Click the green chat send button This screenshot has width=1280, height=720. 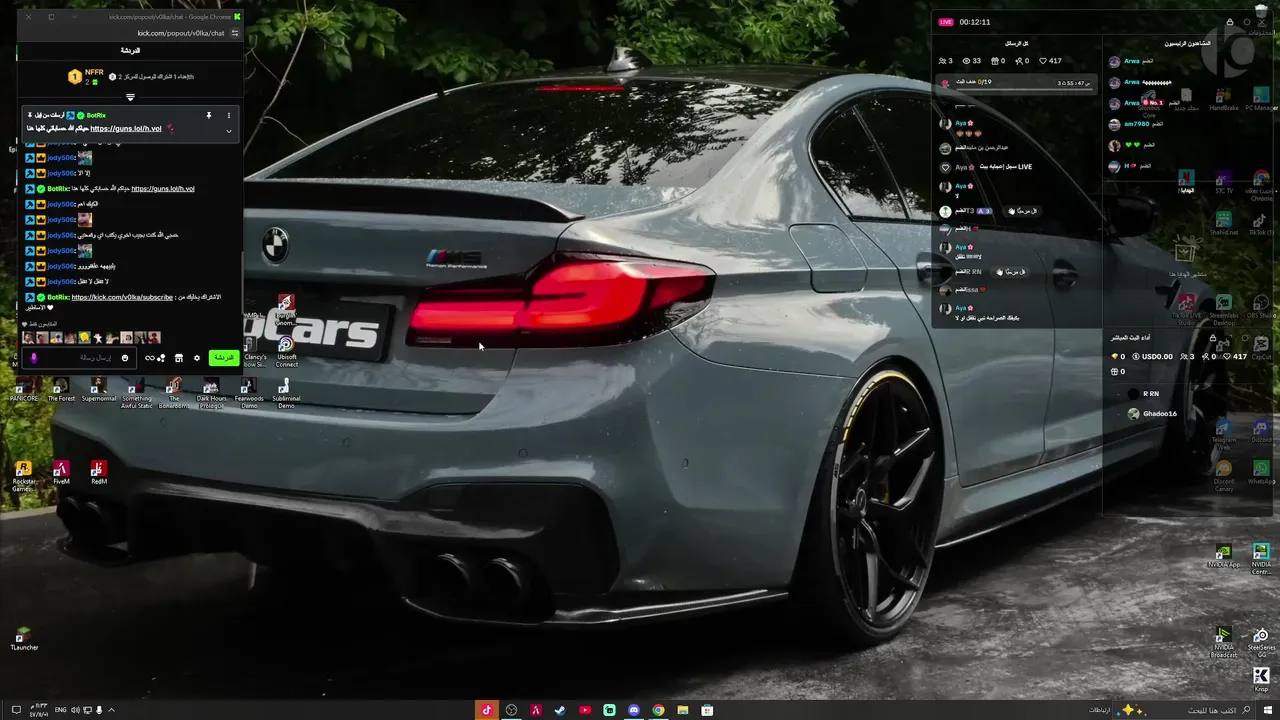click(x=224, y=358)
